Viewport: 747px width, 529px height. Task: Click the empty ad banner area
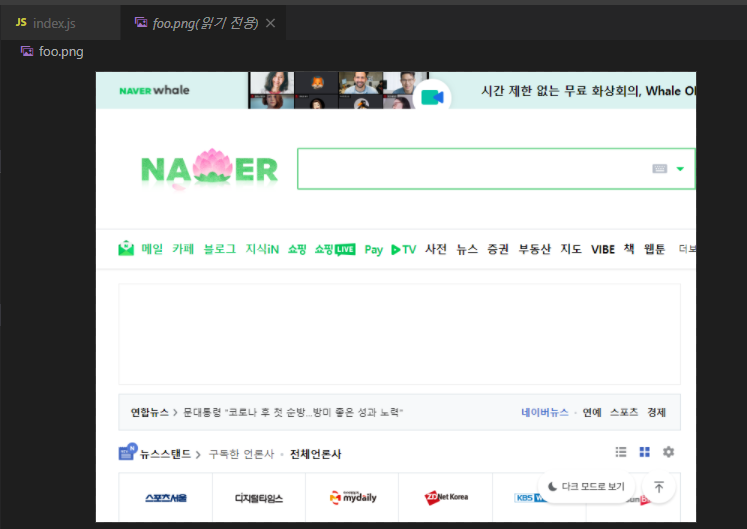click(399, 334)
